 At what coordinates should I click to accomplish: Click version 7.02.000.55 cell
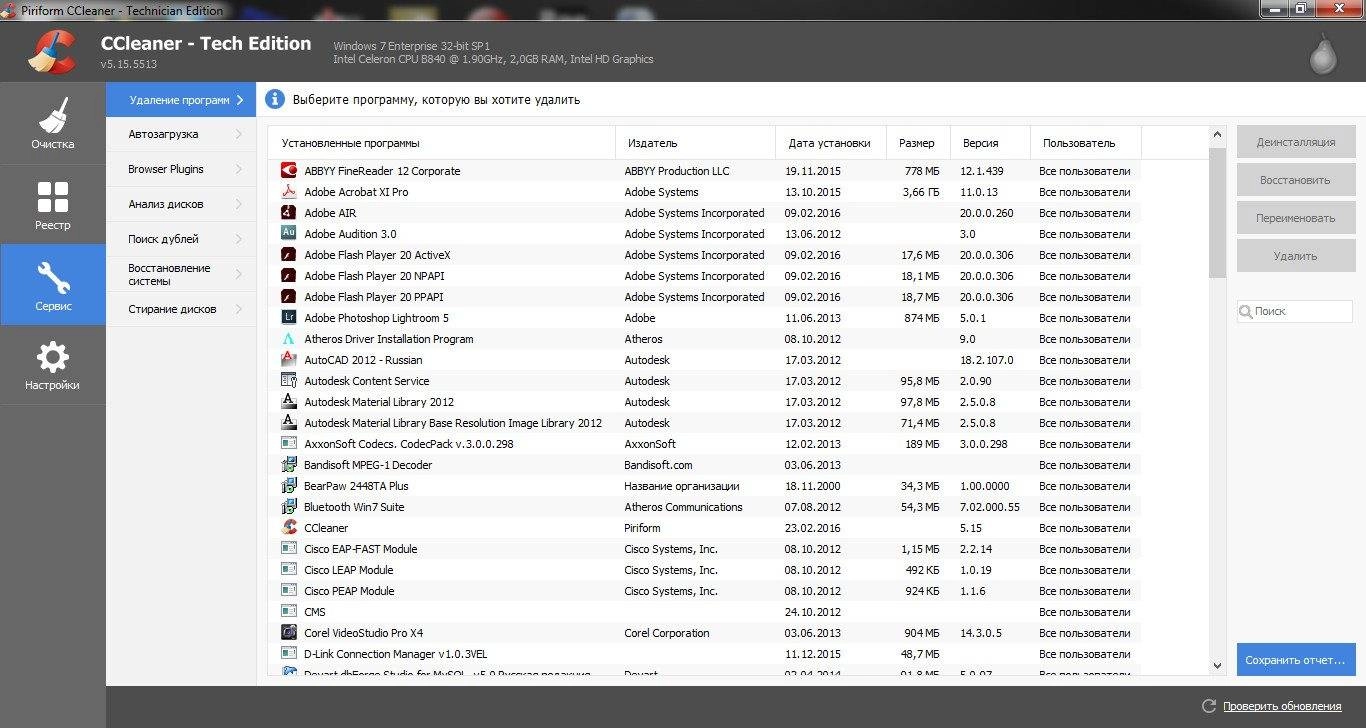tap(990, 506)
